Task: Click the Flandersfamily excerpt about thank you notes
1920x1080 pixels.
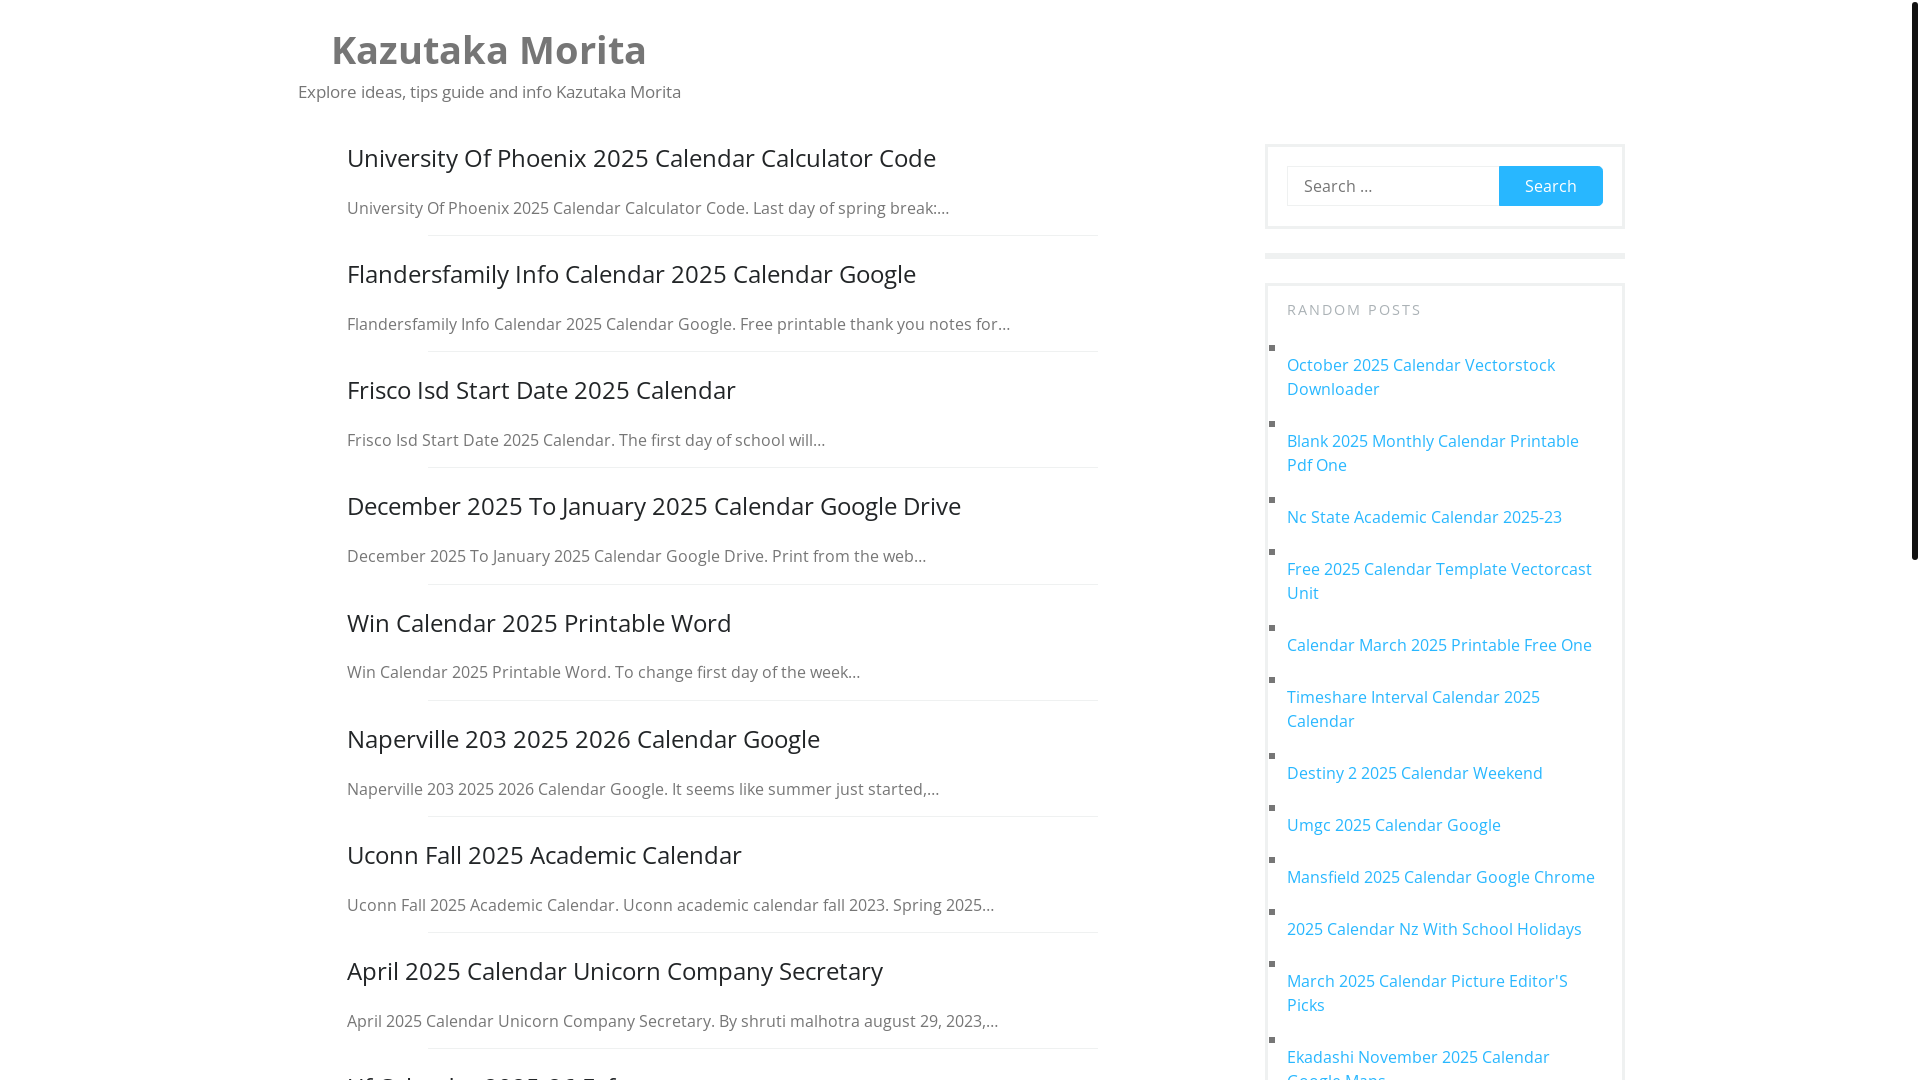Action: coord(678,324)
